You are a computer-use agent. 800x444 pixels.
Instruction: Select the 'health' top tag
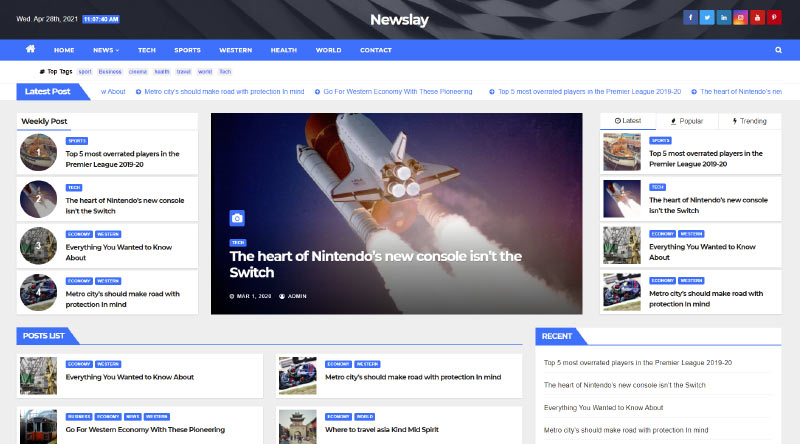click(162, 71)
